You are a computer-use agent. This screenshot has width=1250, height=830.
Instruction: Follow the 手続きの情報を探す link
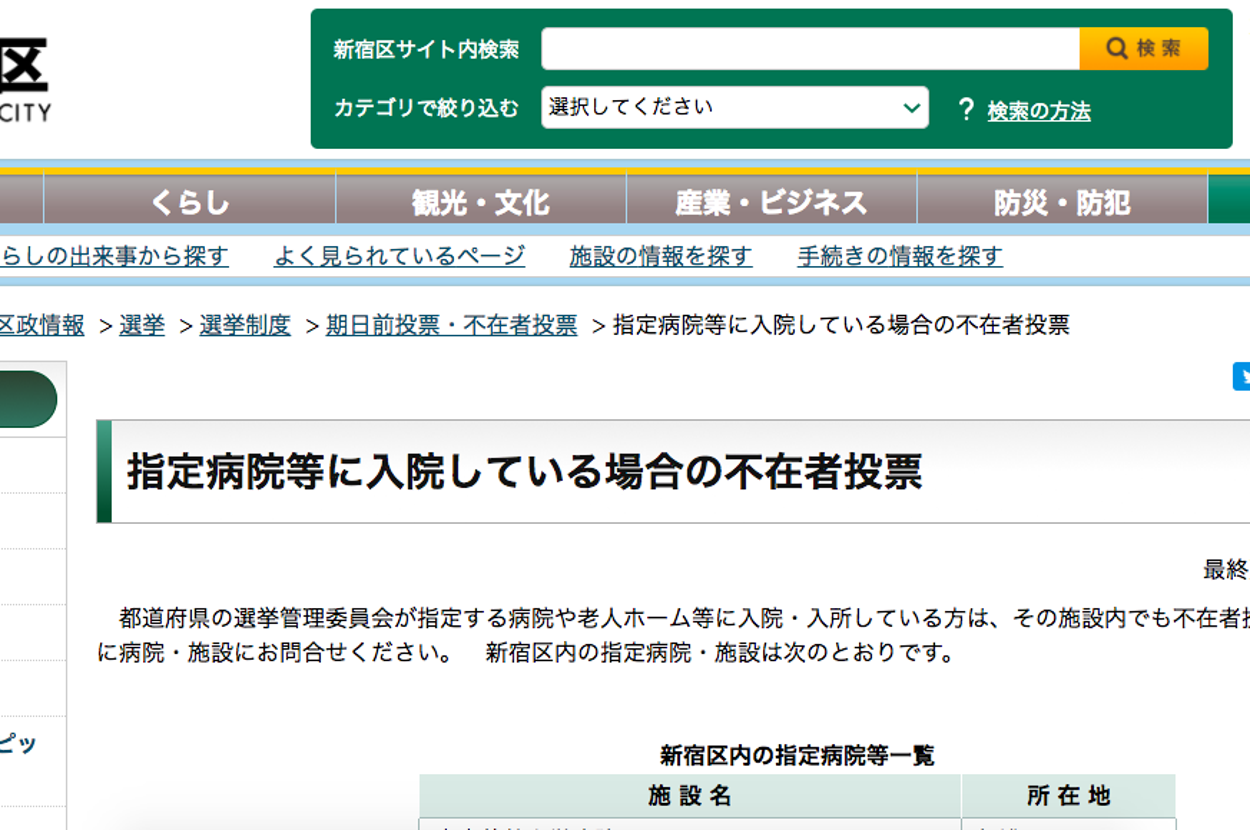[899, 256]
